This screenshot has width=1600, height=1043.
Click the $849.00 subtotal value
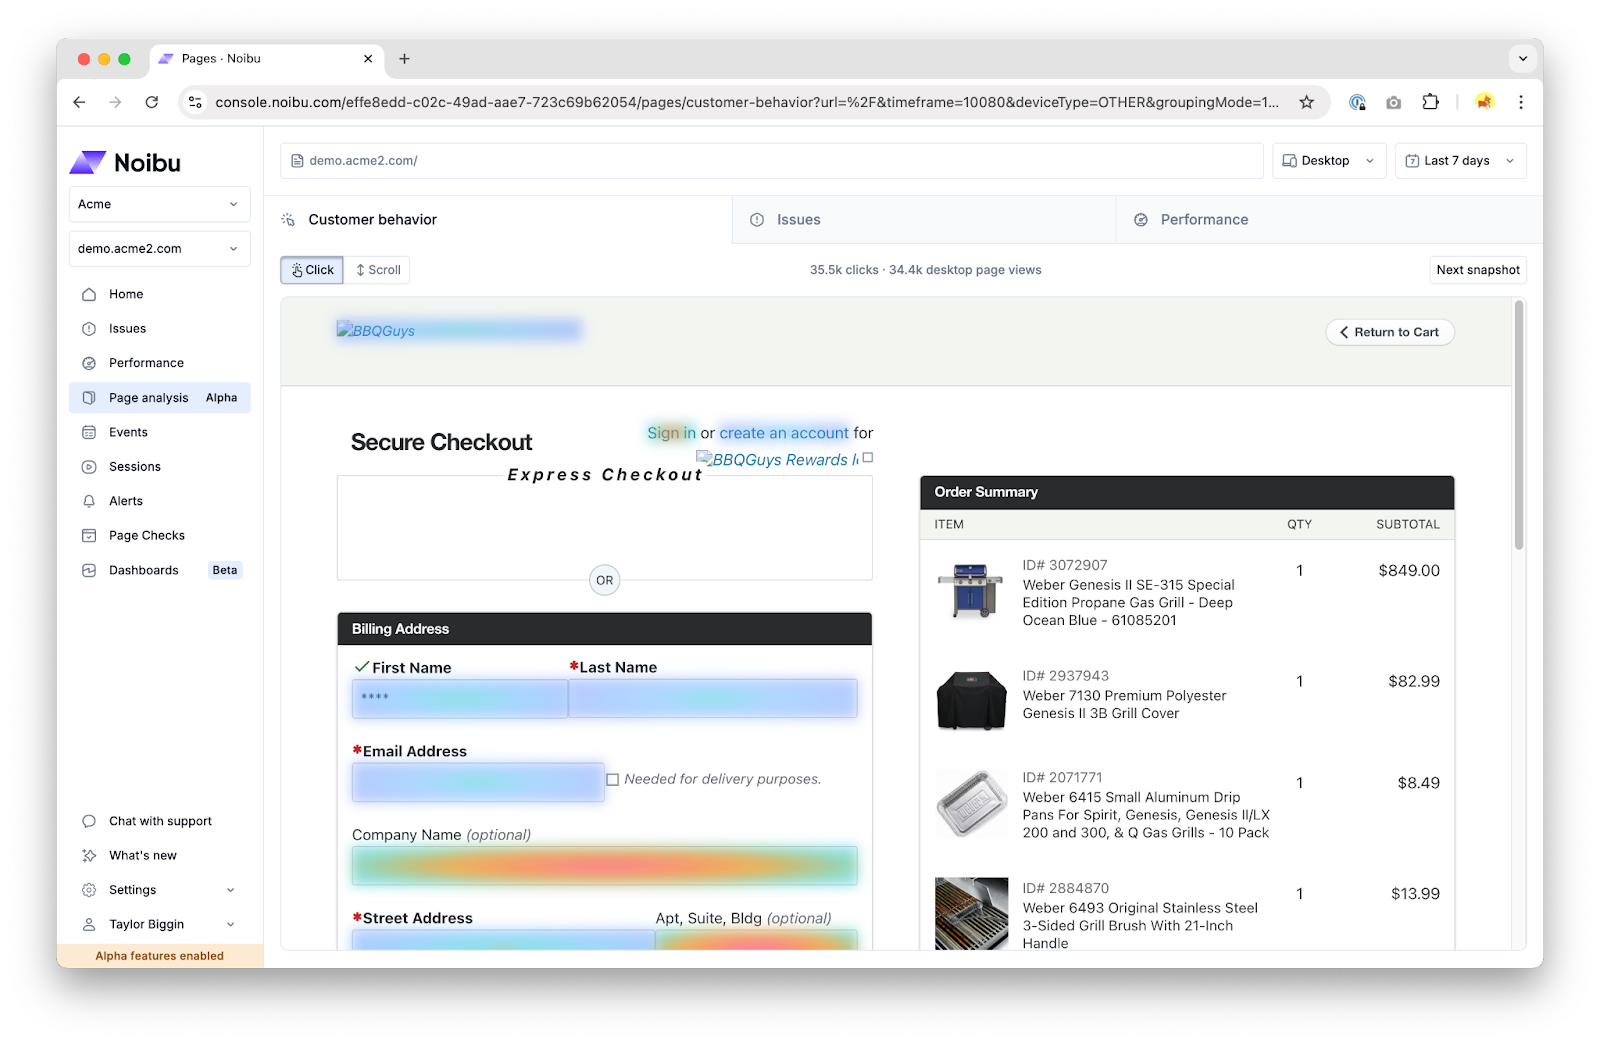[1409, 571]
